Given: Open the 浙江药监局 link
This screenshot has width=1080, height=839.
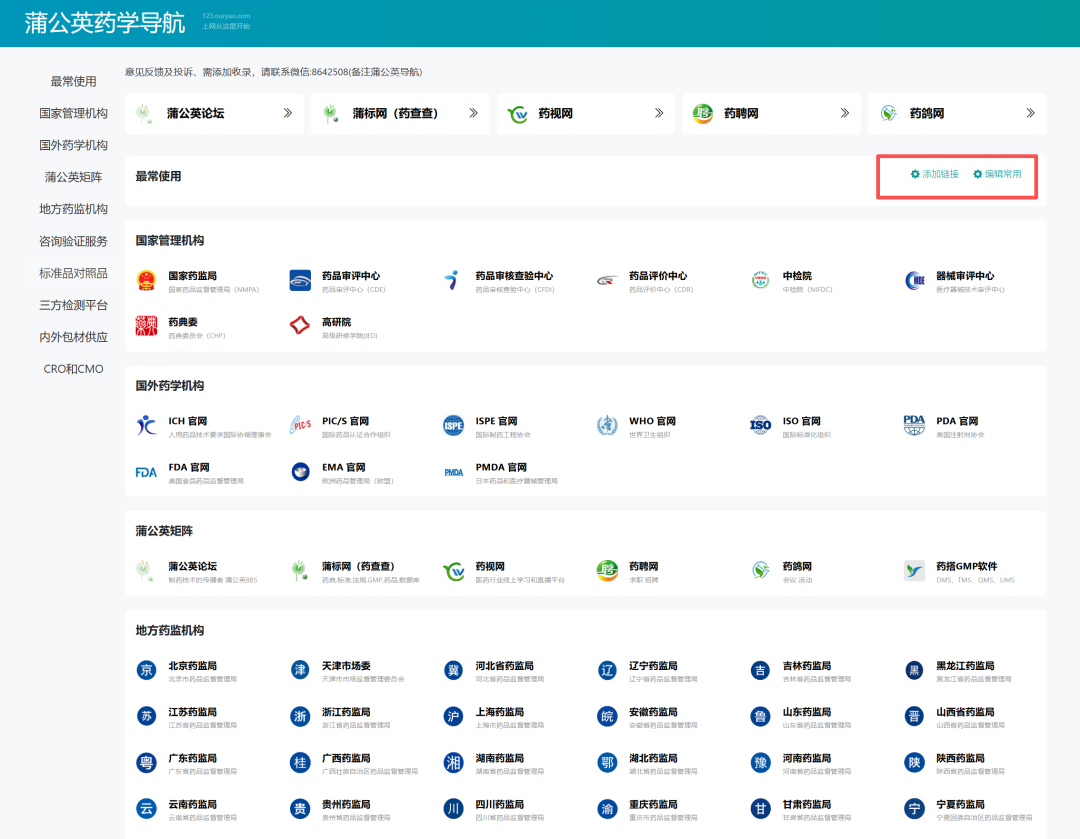Looking at the screenshot, I should [x=346, y=712].
